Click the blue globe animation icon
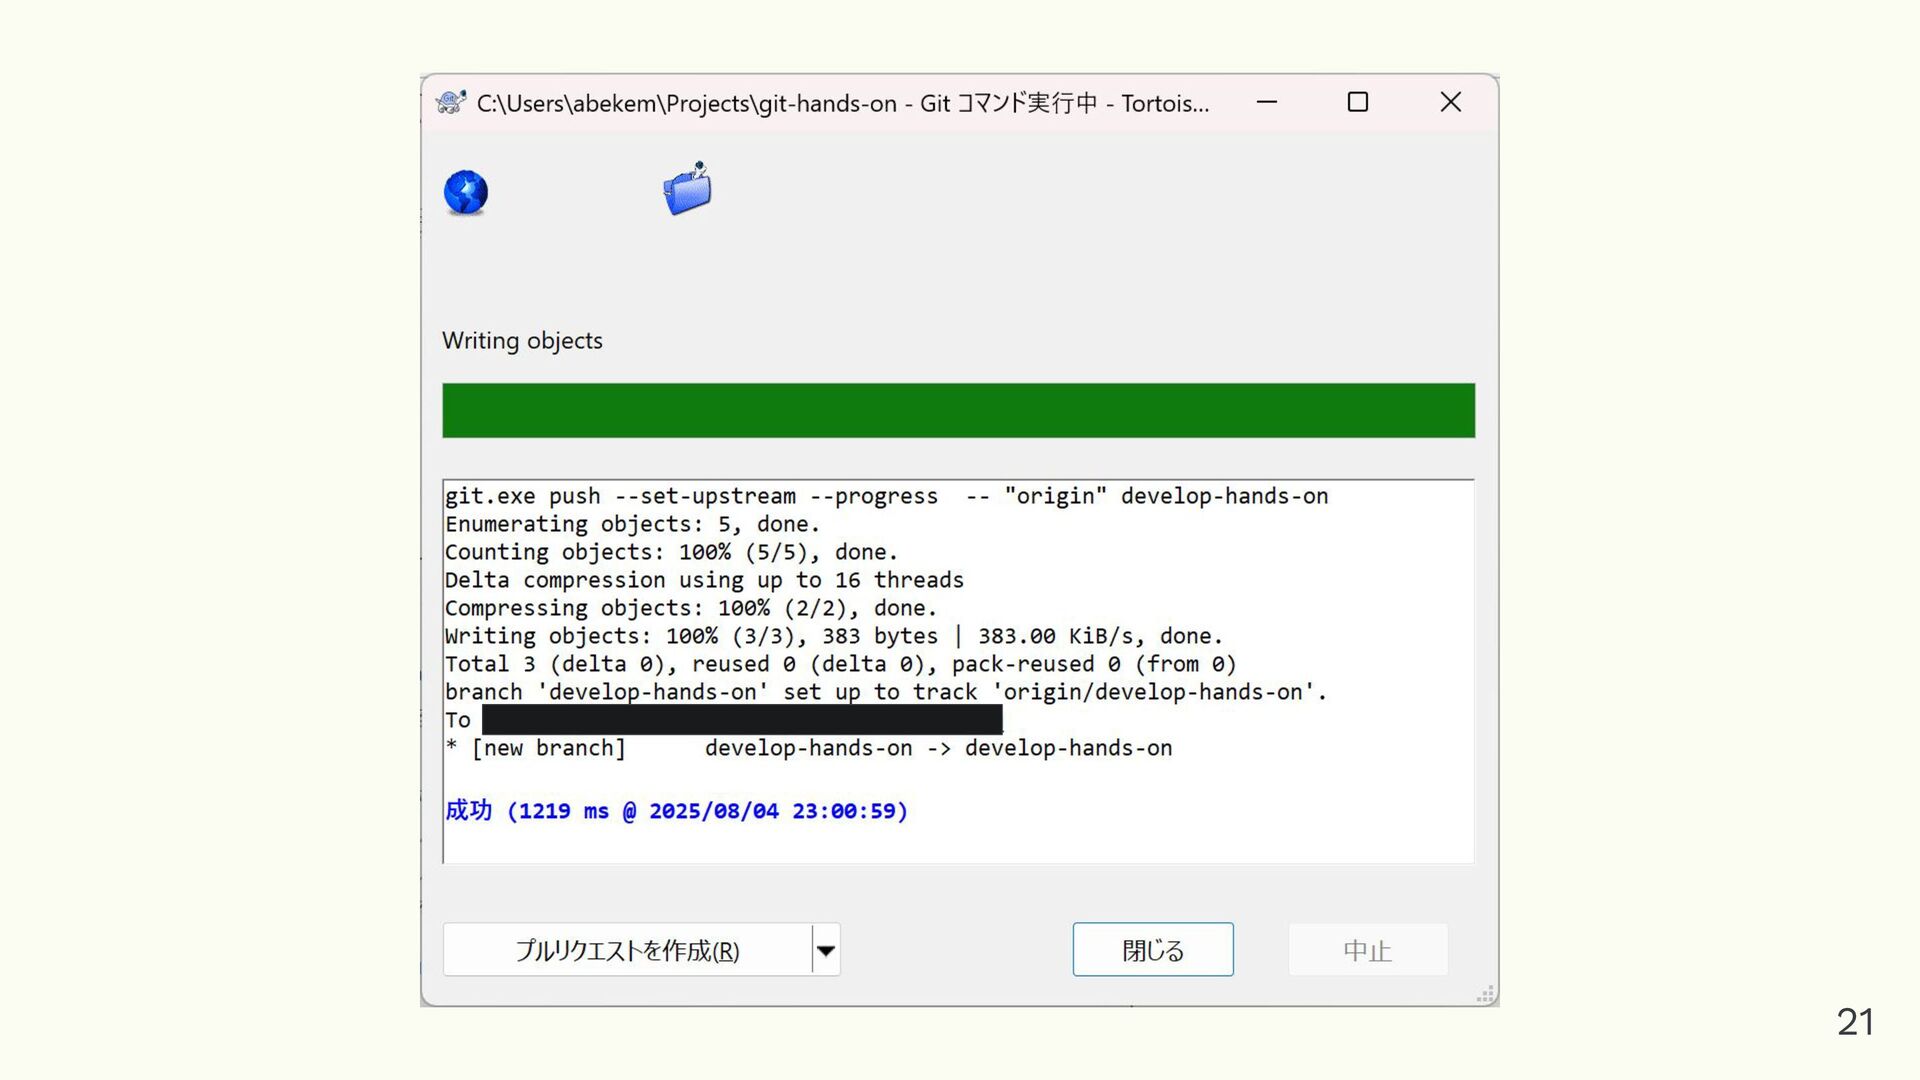The width and height of the screenshot is (1920, 1080). coord(466,193)
